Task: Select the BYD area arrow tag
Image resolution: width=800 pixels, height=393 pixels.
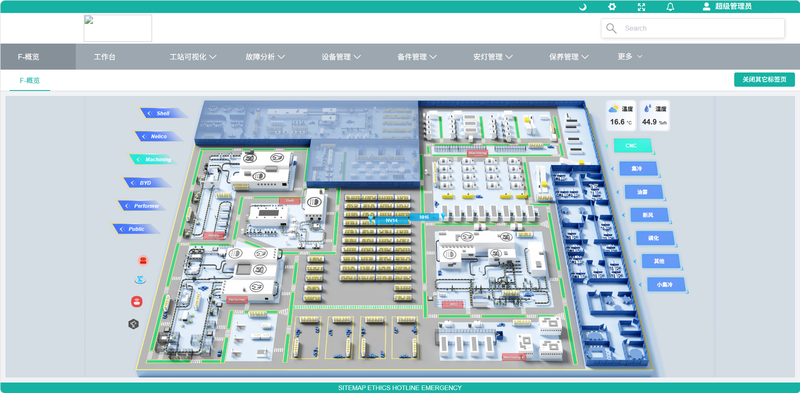Action: pos(147,183)
